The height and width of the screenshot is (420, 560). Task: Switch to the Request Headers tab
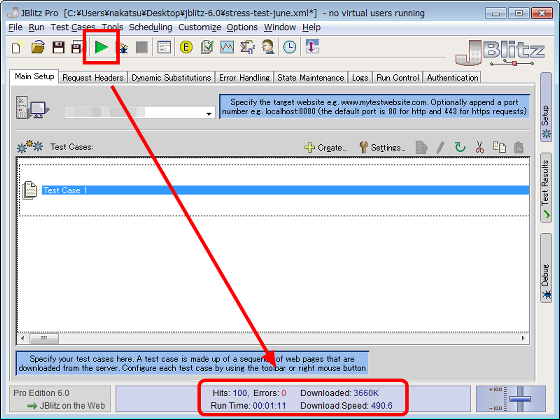click(x=93, y=78)
